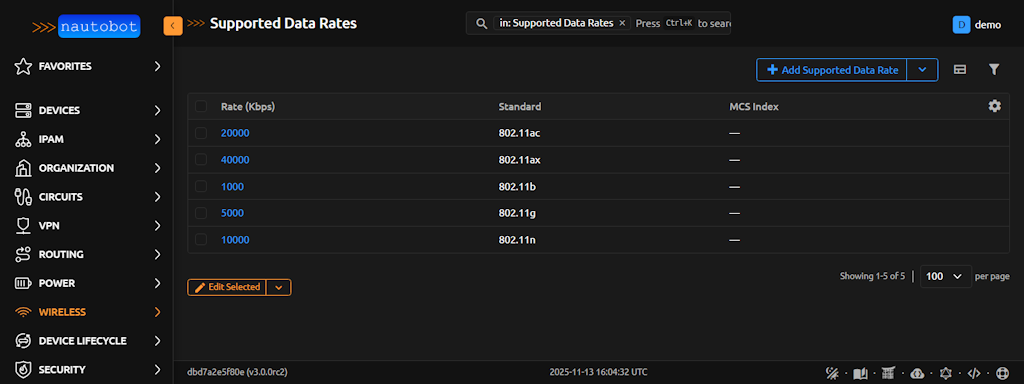Toggle light/dark theme icon in footer

832,373
